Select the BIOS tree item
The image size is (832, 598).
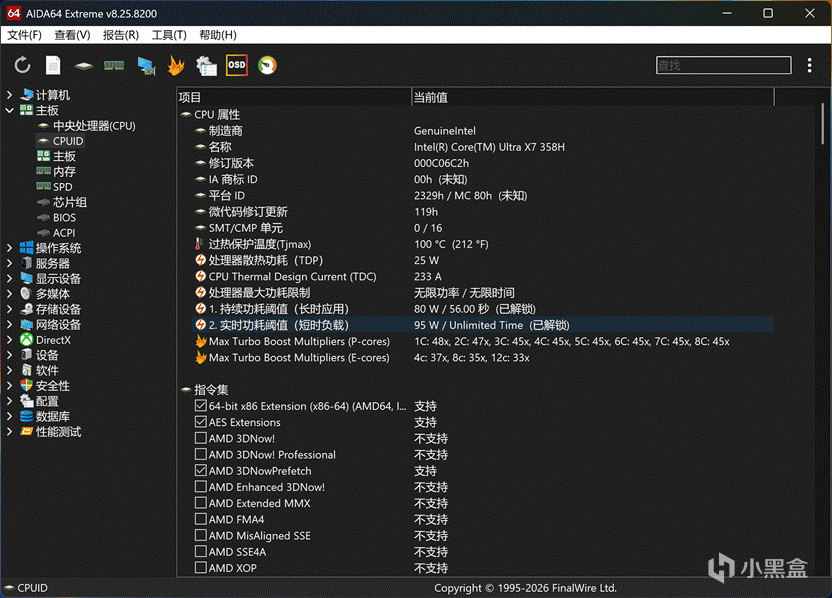tap(64, 218)
